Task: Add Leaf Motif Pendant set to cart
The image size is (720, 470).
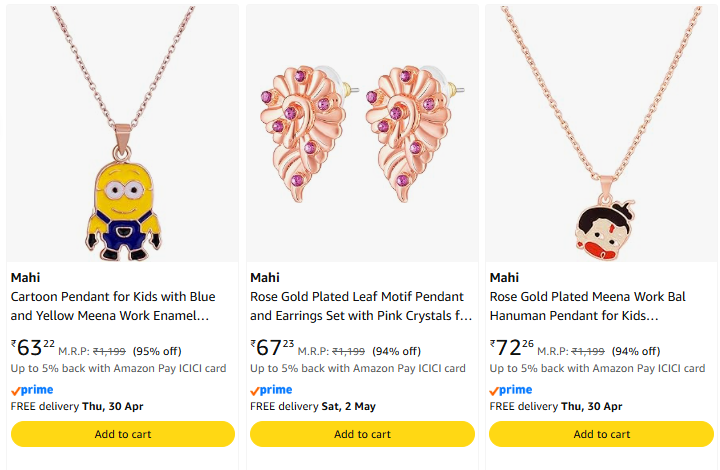Action: coord(362,434)
